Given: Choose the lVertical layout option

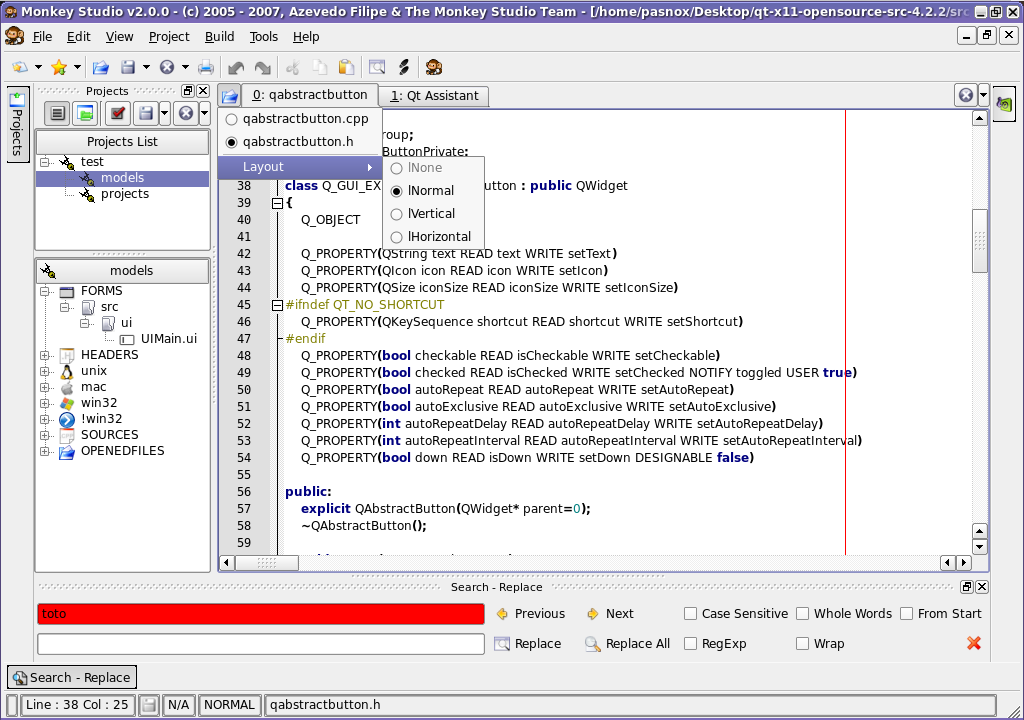Looking at the screenshot, I should [433, 214].
